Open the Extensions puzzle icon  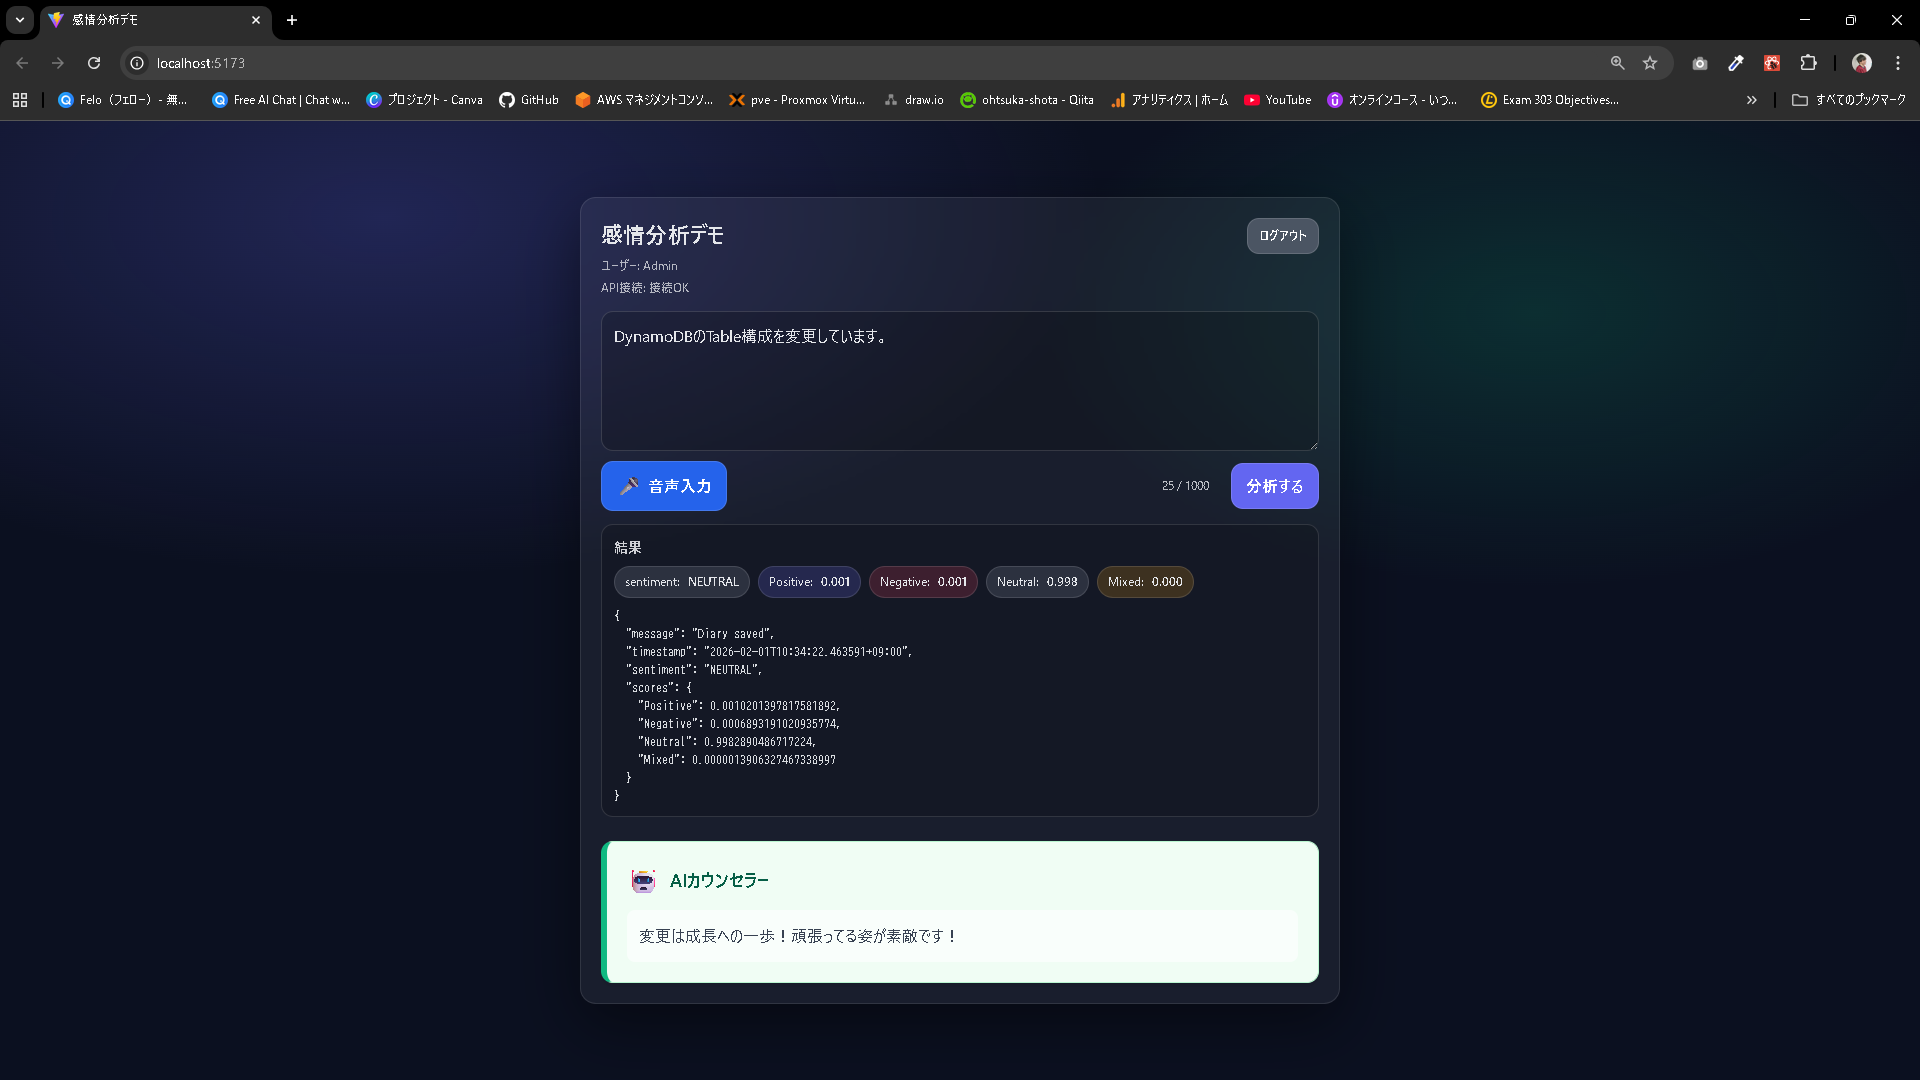click(1808, 63)
